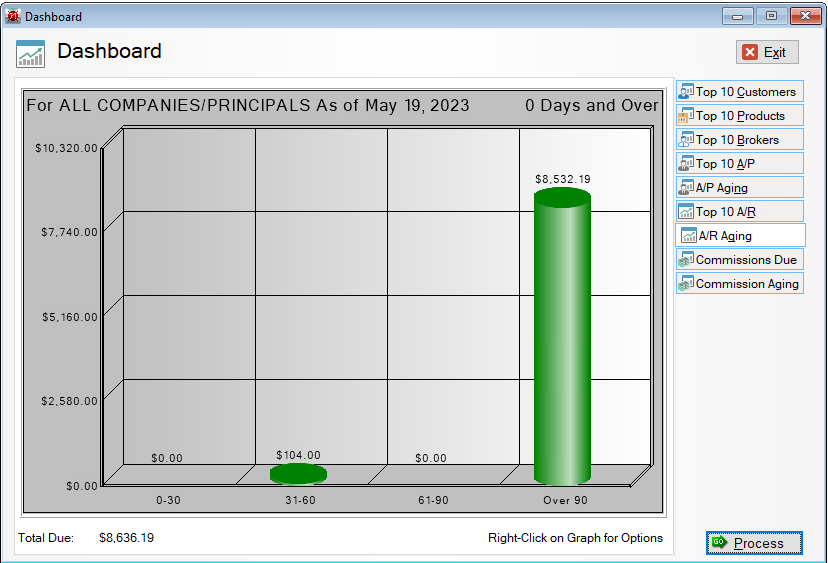Click the $5,160.00 axis value

(70, 317)
